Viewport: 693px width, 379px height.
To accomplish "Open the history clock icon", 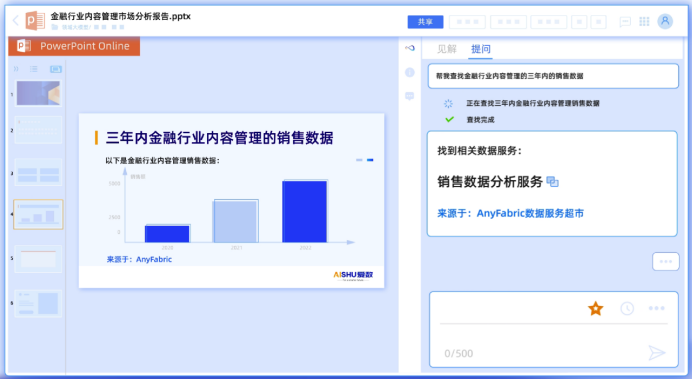I will (x=627, y=308).
